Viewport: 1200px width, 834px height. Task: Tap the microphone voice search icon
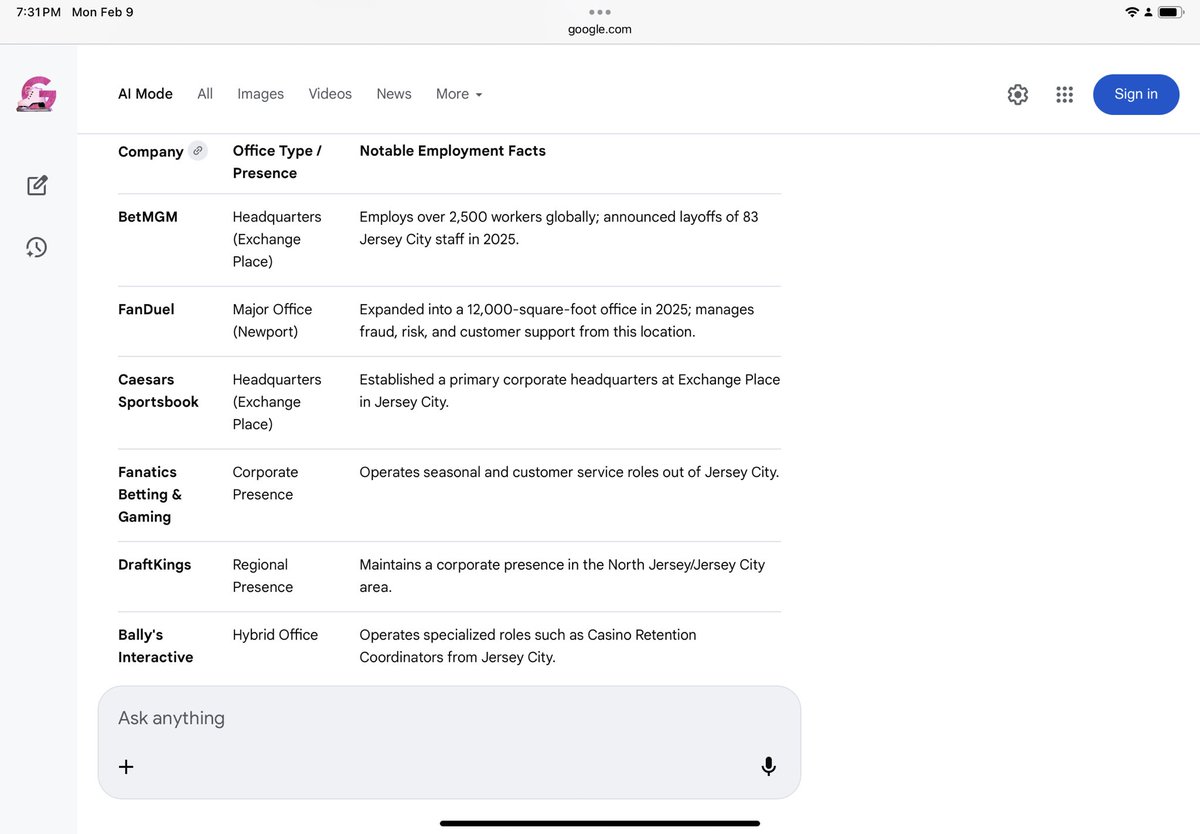click(x=768, y=767)
